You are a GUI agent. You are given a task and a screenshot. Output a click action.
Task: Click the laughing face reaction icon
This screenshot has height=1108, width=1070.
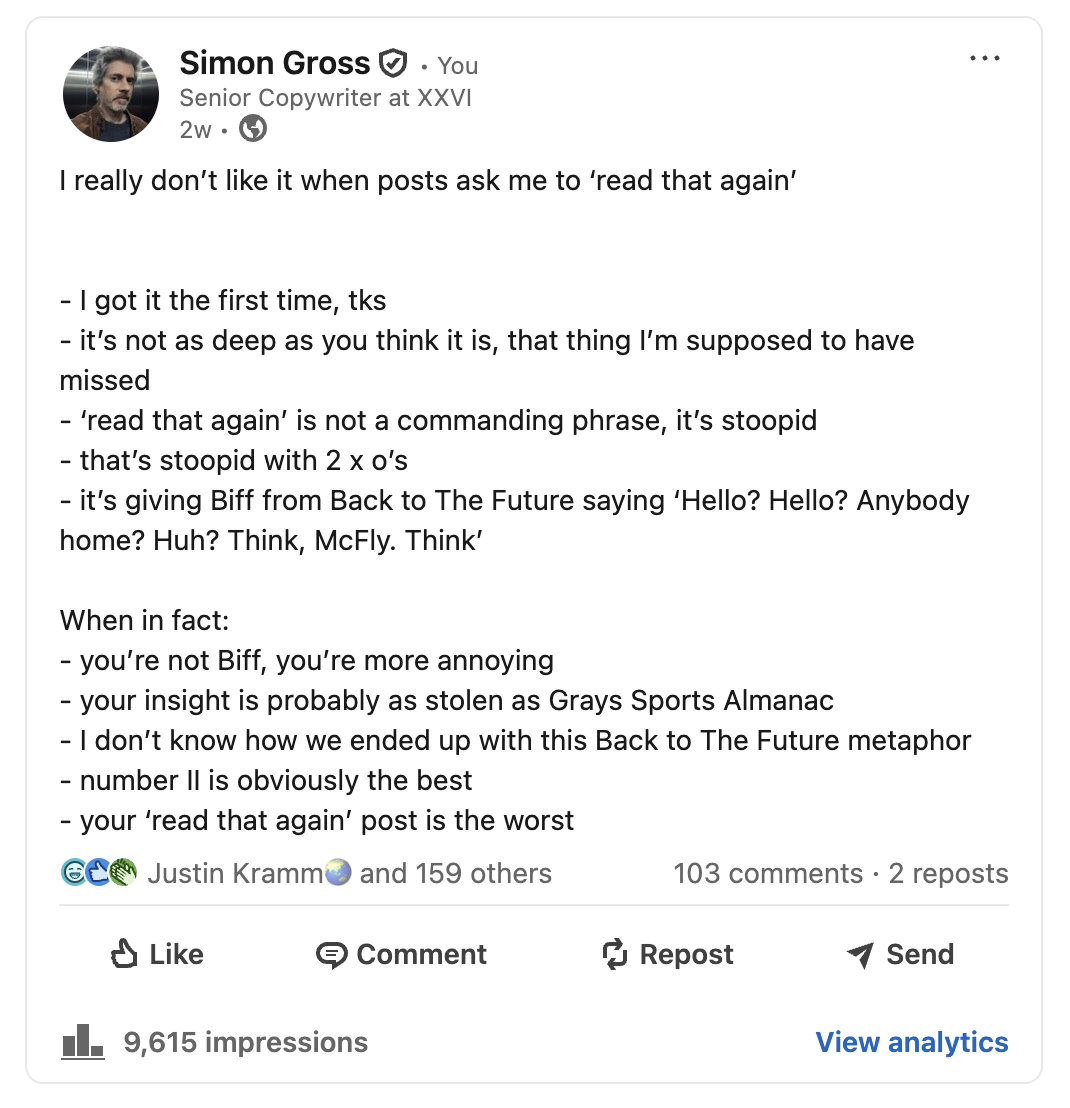(x=74, y=873)
